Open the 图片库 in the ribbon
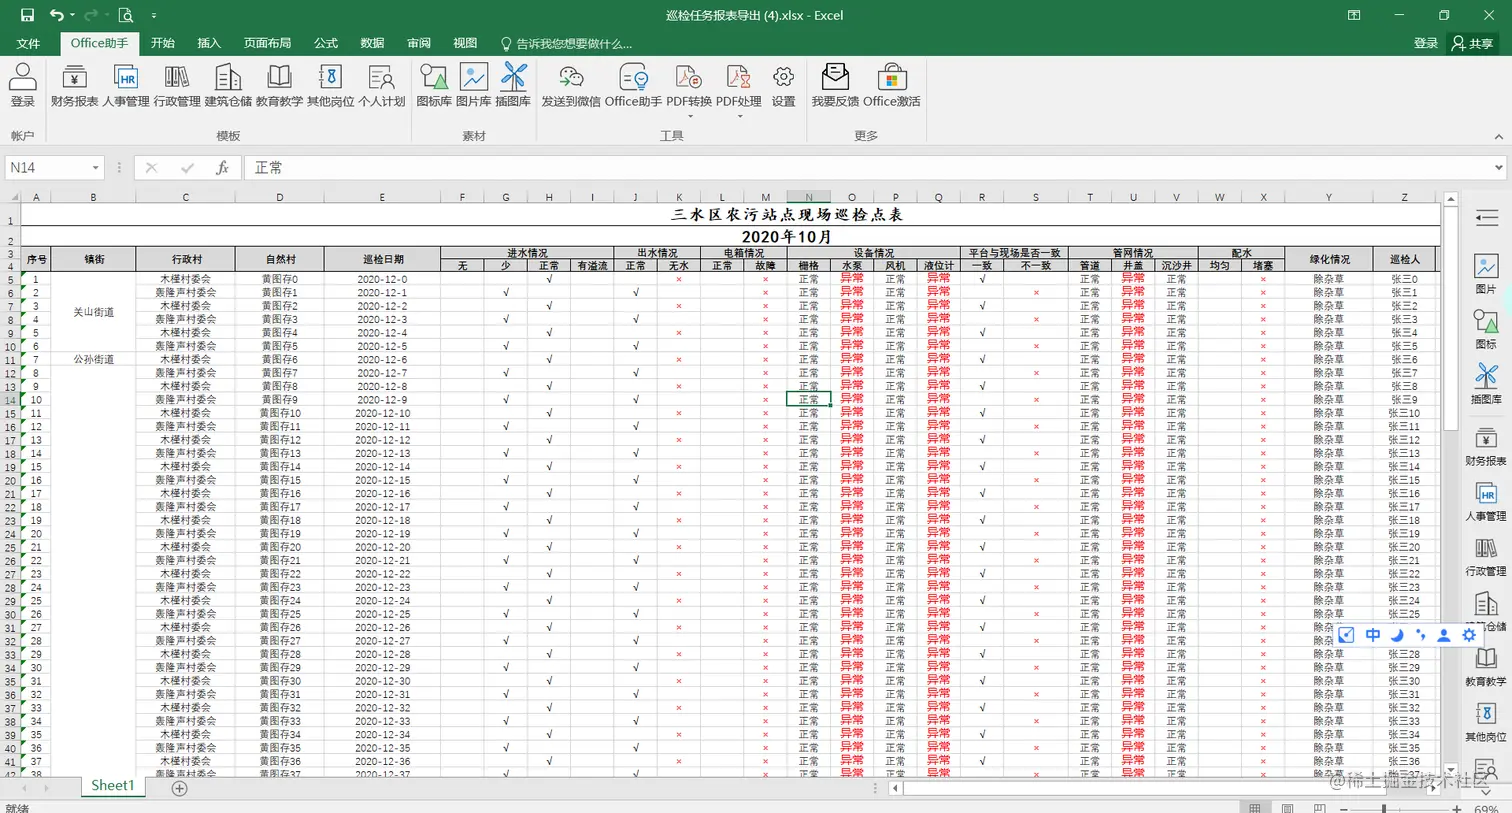The image size is (1512, 813). (x=473, y=86)
